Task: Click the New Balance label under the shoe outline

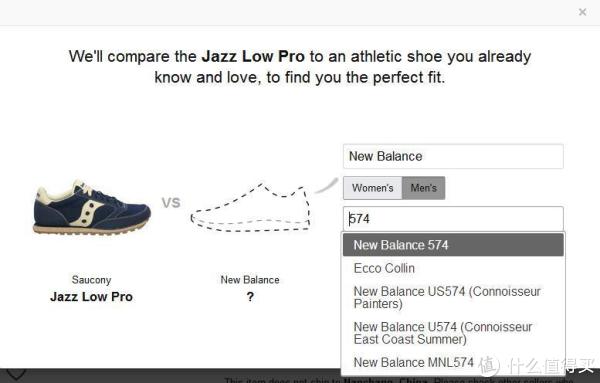Action: [x=250, y=280]
